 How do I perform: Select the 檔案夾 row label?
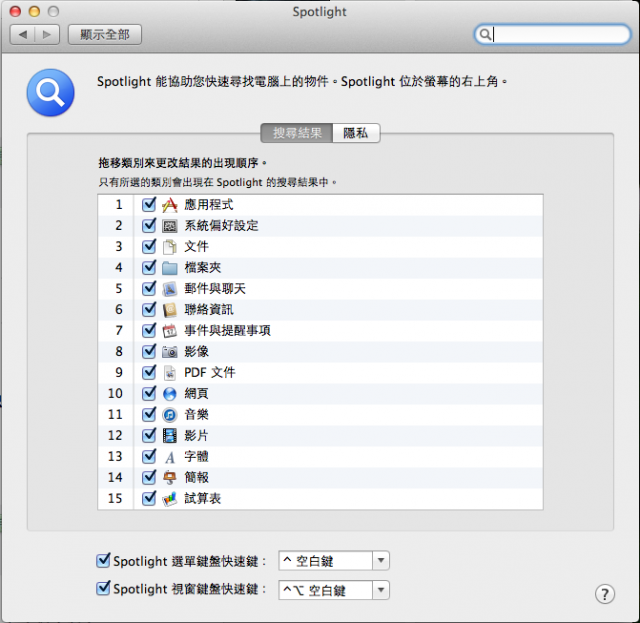tap(202, 267)
